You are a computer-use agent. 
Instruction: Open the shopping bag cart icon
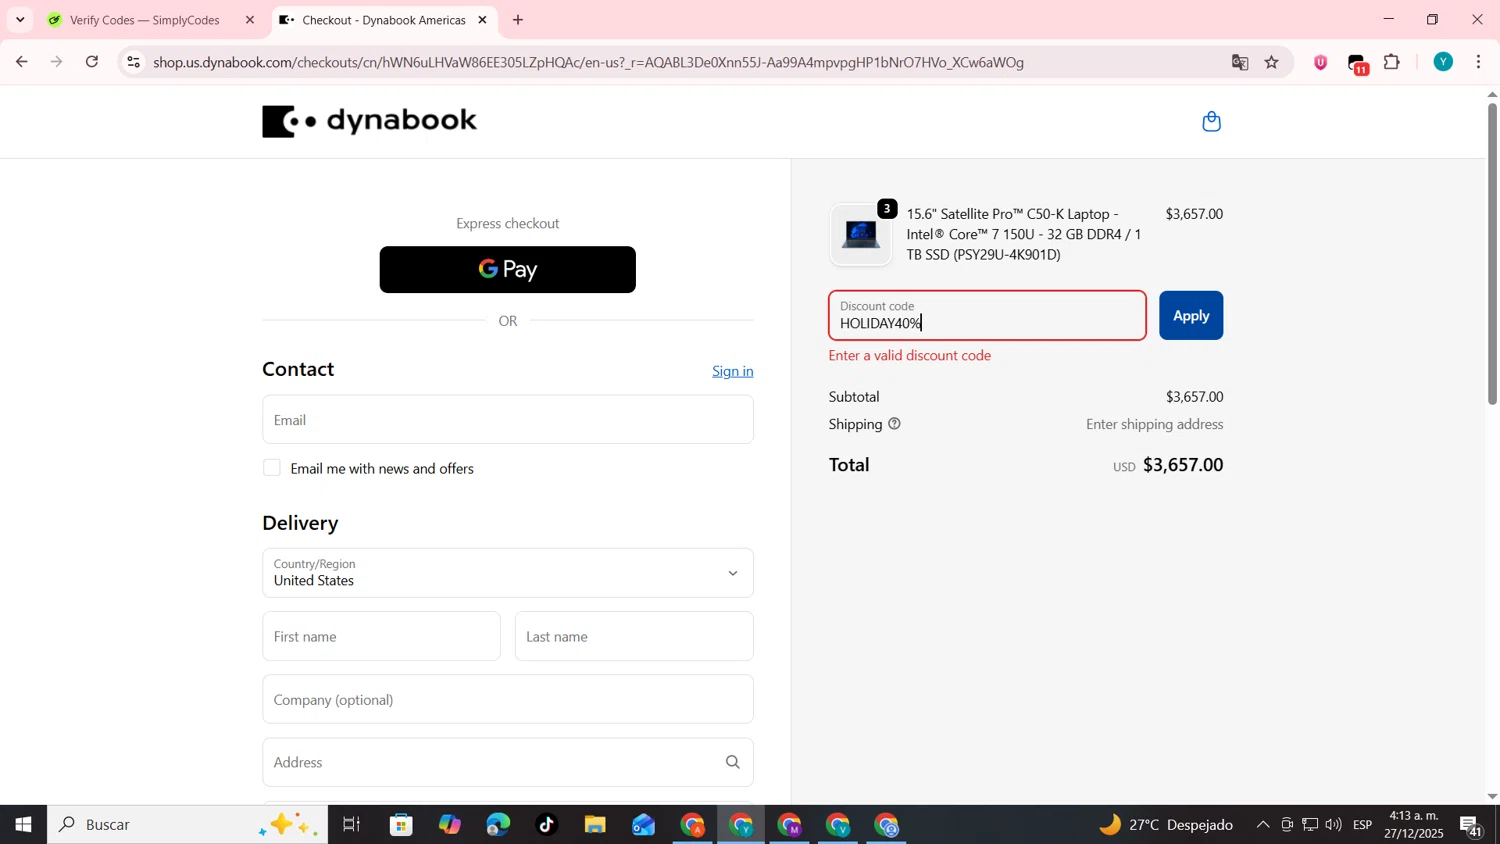coord(1211,122)
